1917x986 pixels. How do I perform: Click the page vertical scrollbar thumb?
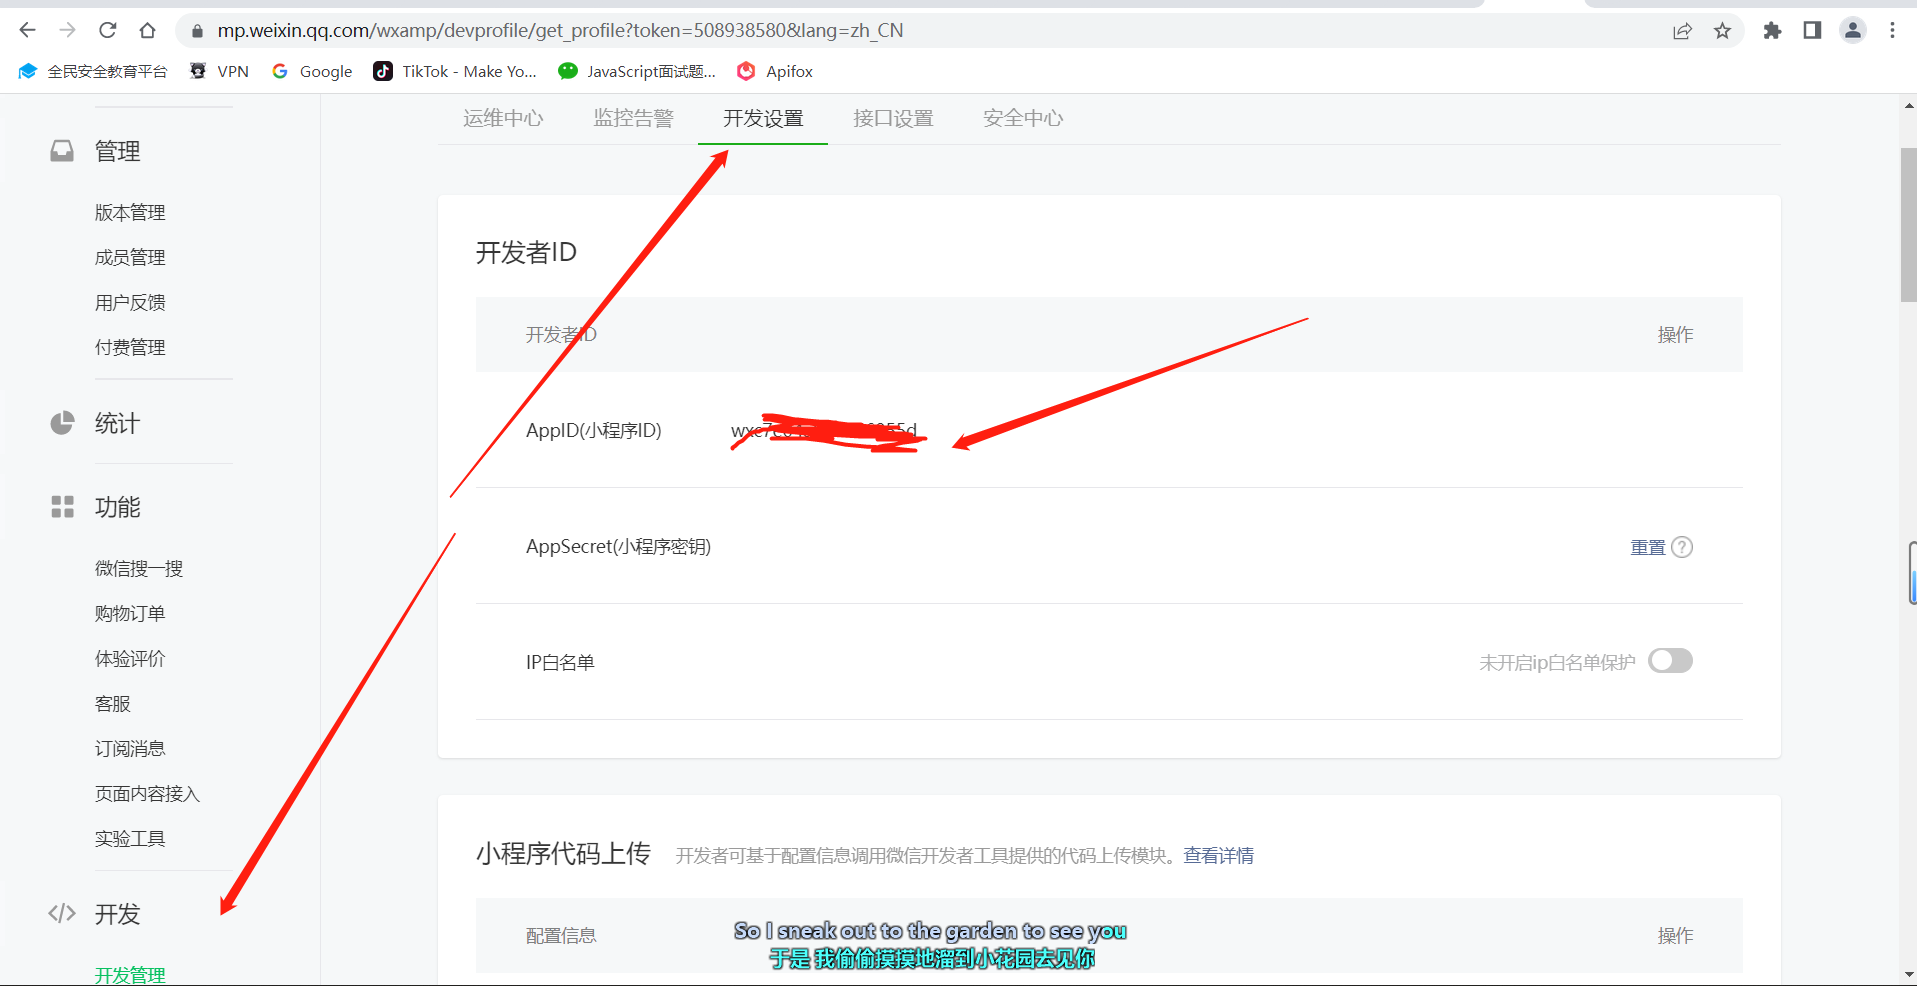pyautogui.click(x=1909, y=225)
